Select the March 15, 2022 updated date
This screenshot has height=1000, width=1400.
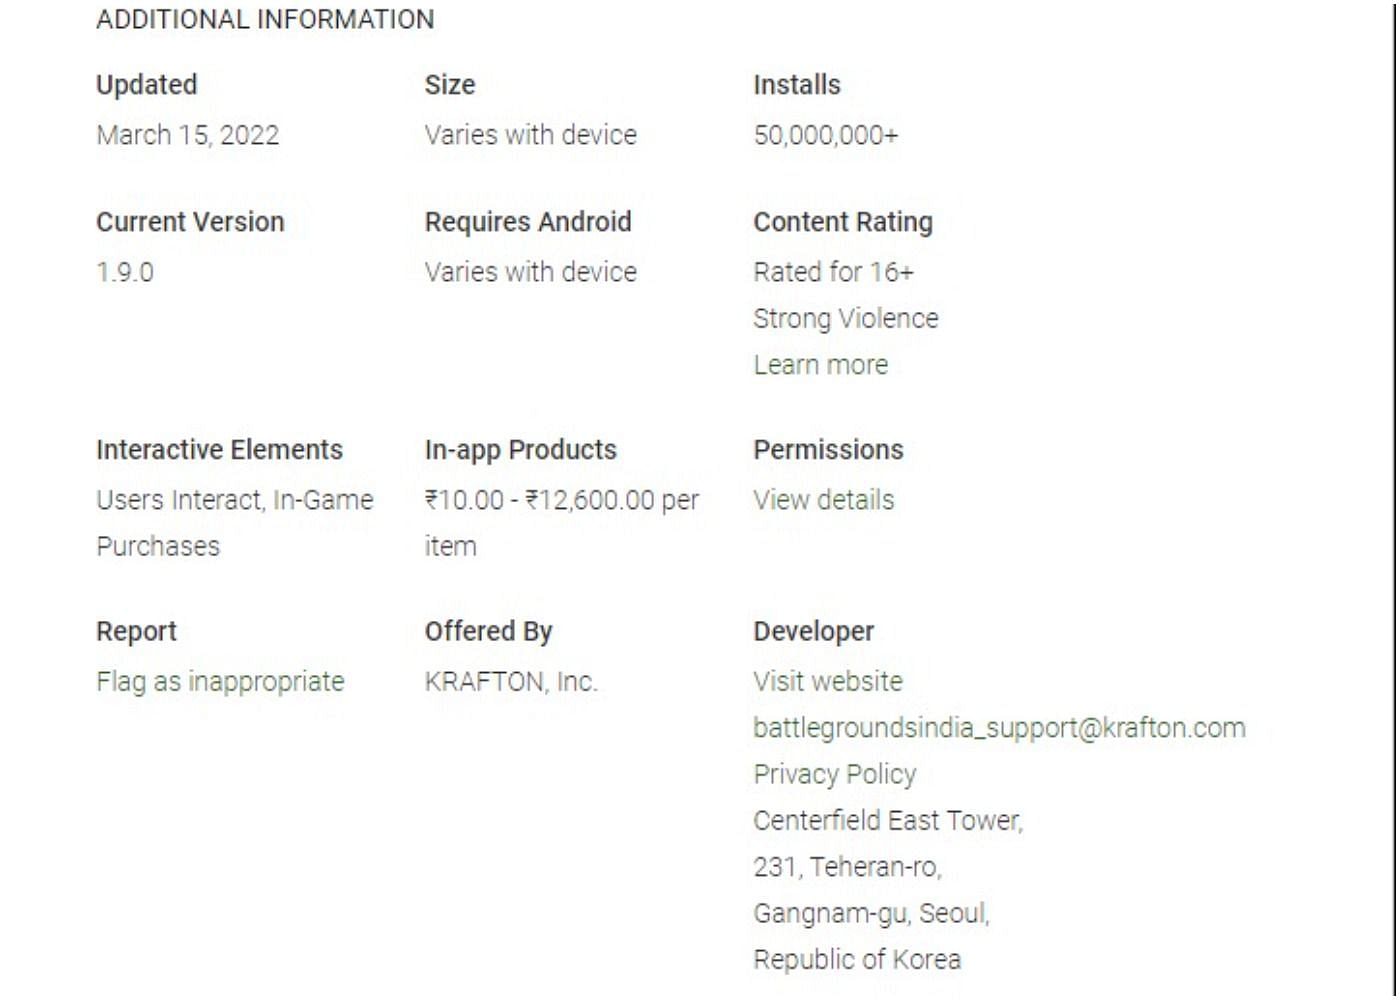(187, 135)
